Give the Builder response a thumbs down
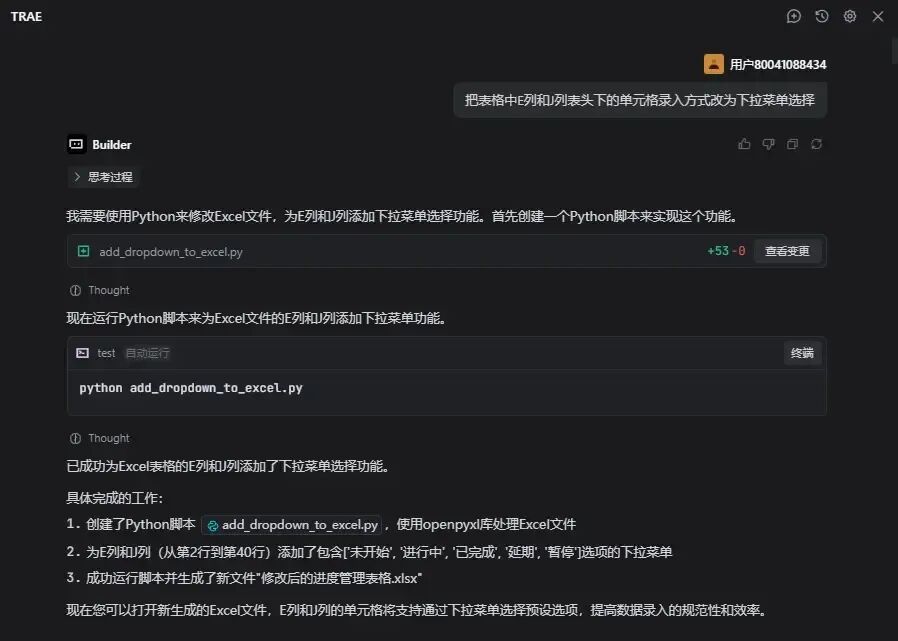The height and width of the screenshot is (641, 898). click(768, 144)
